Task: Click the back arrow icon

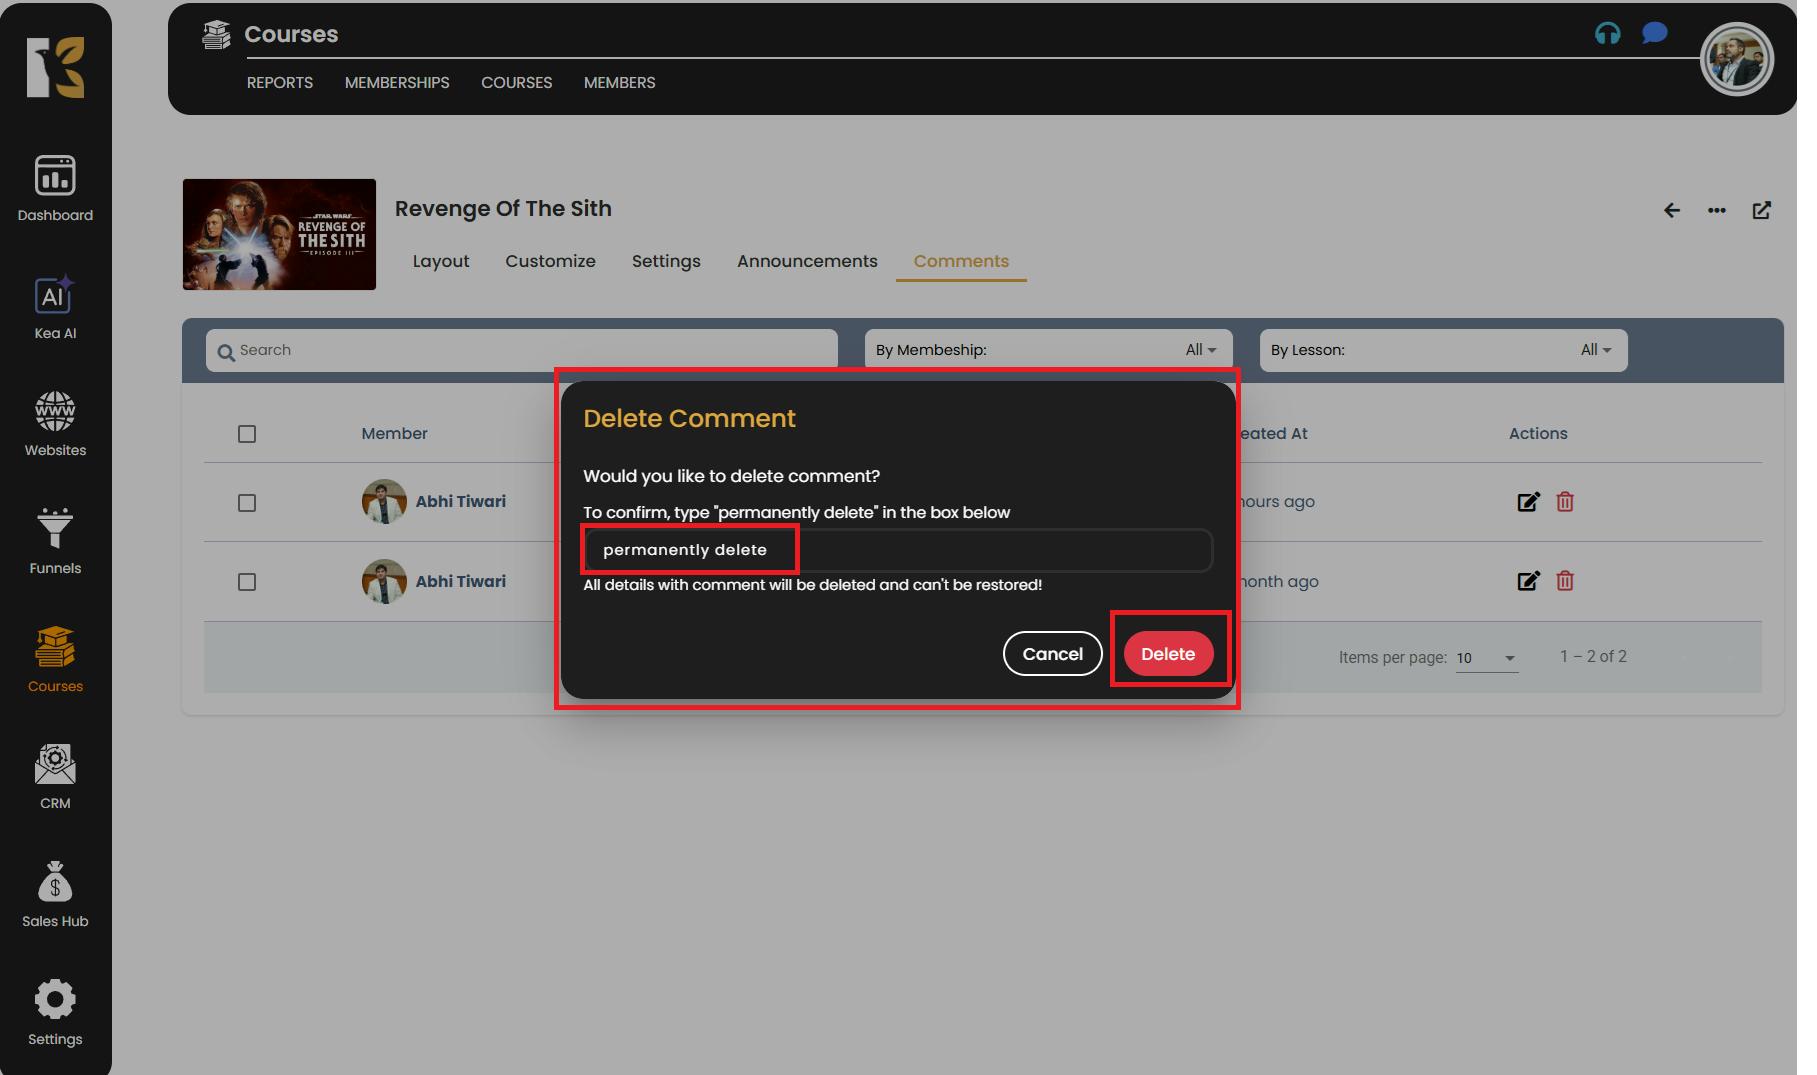Action: pyautogui.click(x=1671, y=210)
